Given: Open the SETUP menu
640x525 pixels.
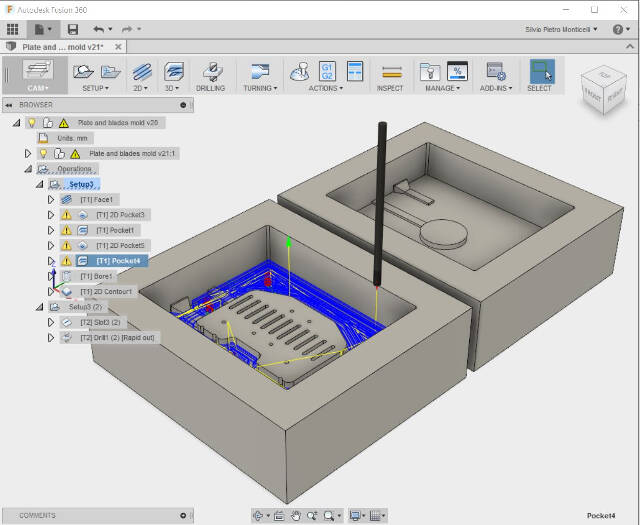Looking at the screenshot, I should pos(96,88).
